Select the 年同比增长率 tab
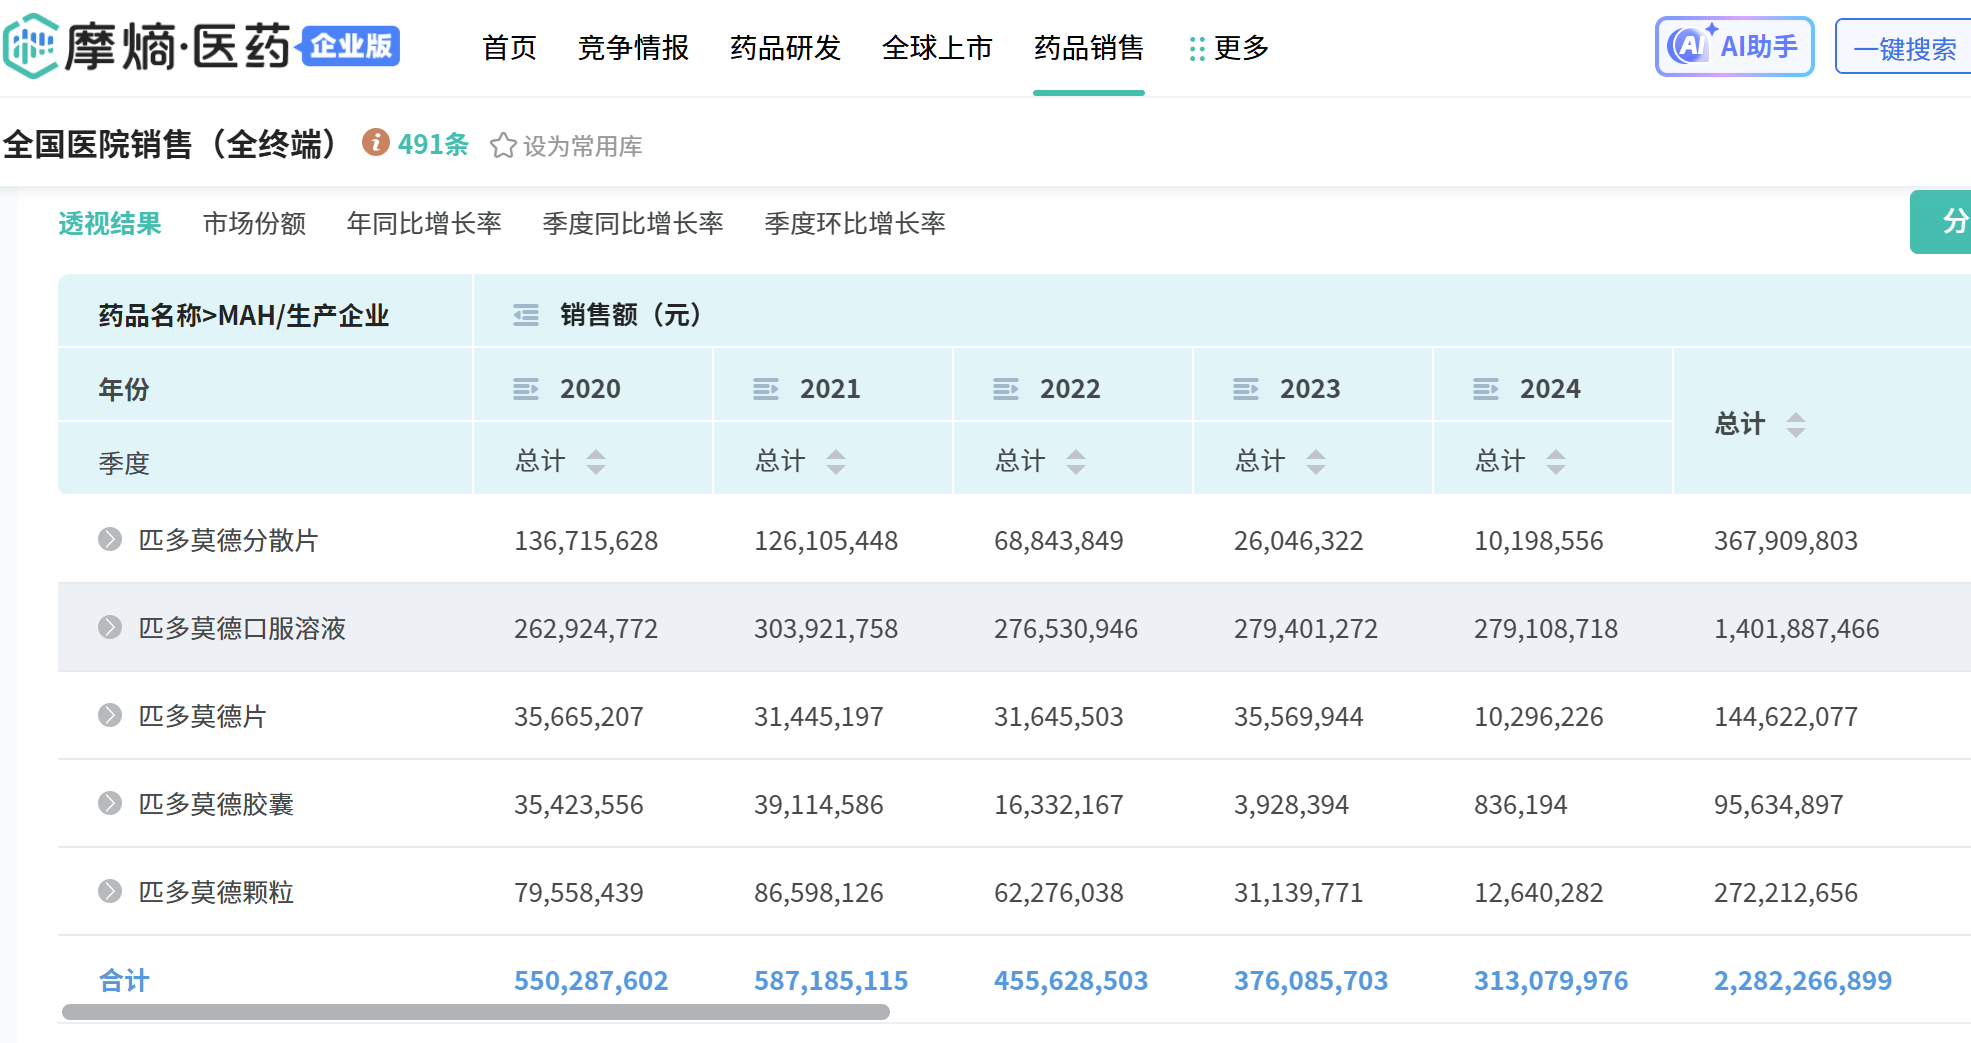Image resolution: width=1971 pixels, height=1043 pixels. coord(424,223)
